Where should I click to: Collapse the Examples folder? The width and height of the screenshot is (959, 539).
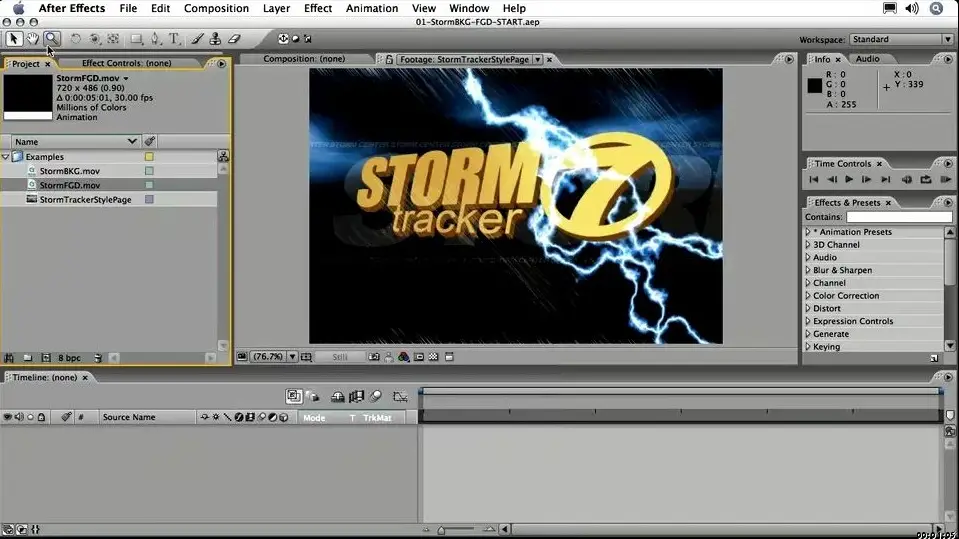click(x=6, y=157)
